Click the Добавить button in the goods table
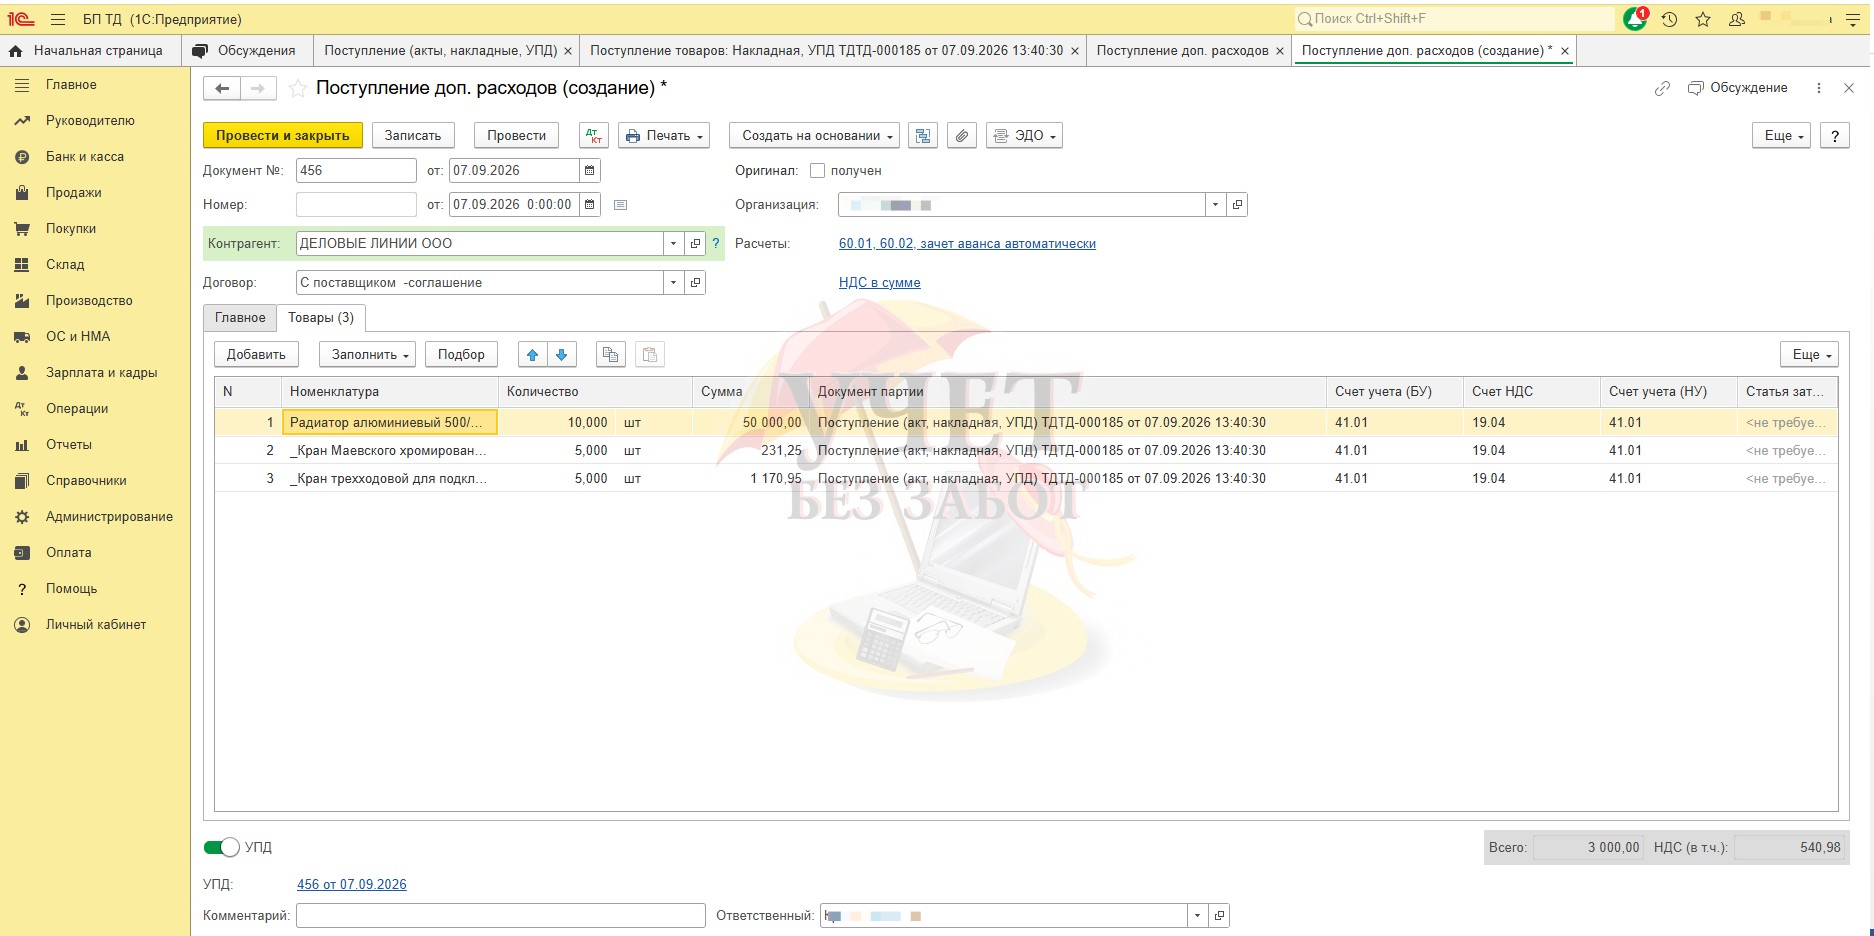The height and width of the screenshot is (936, 1874). coord(256,355)
